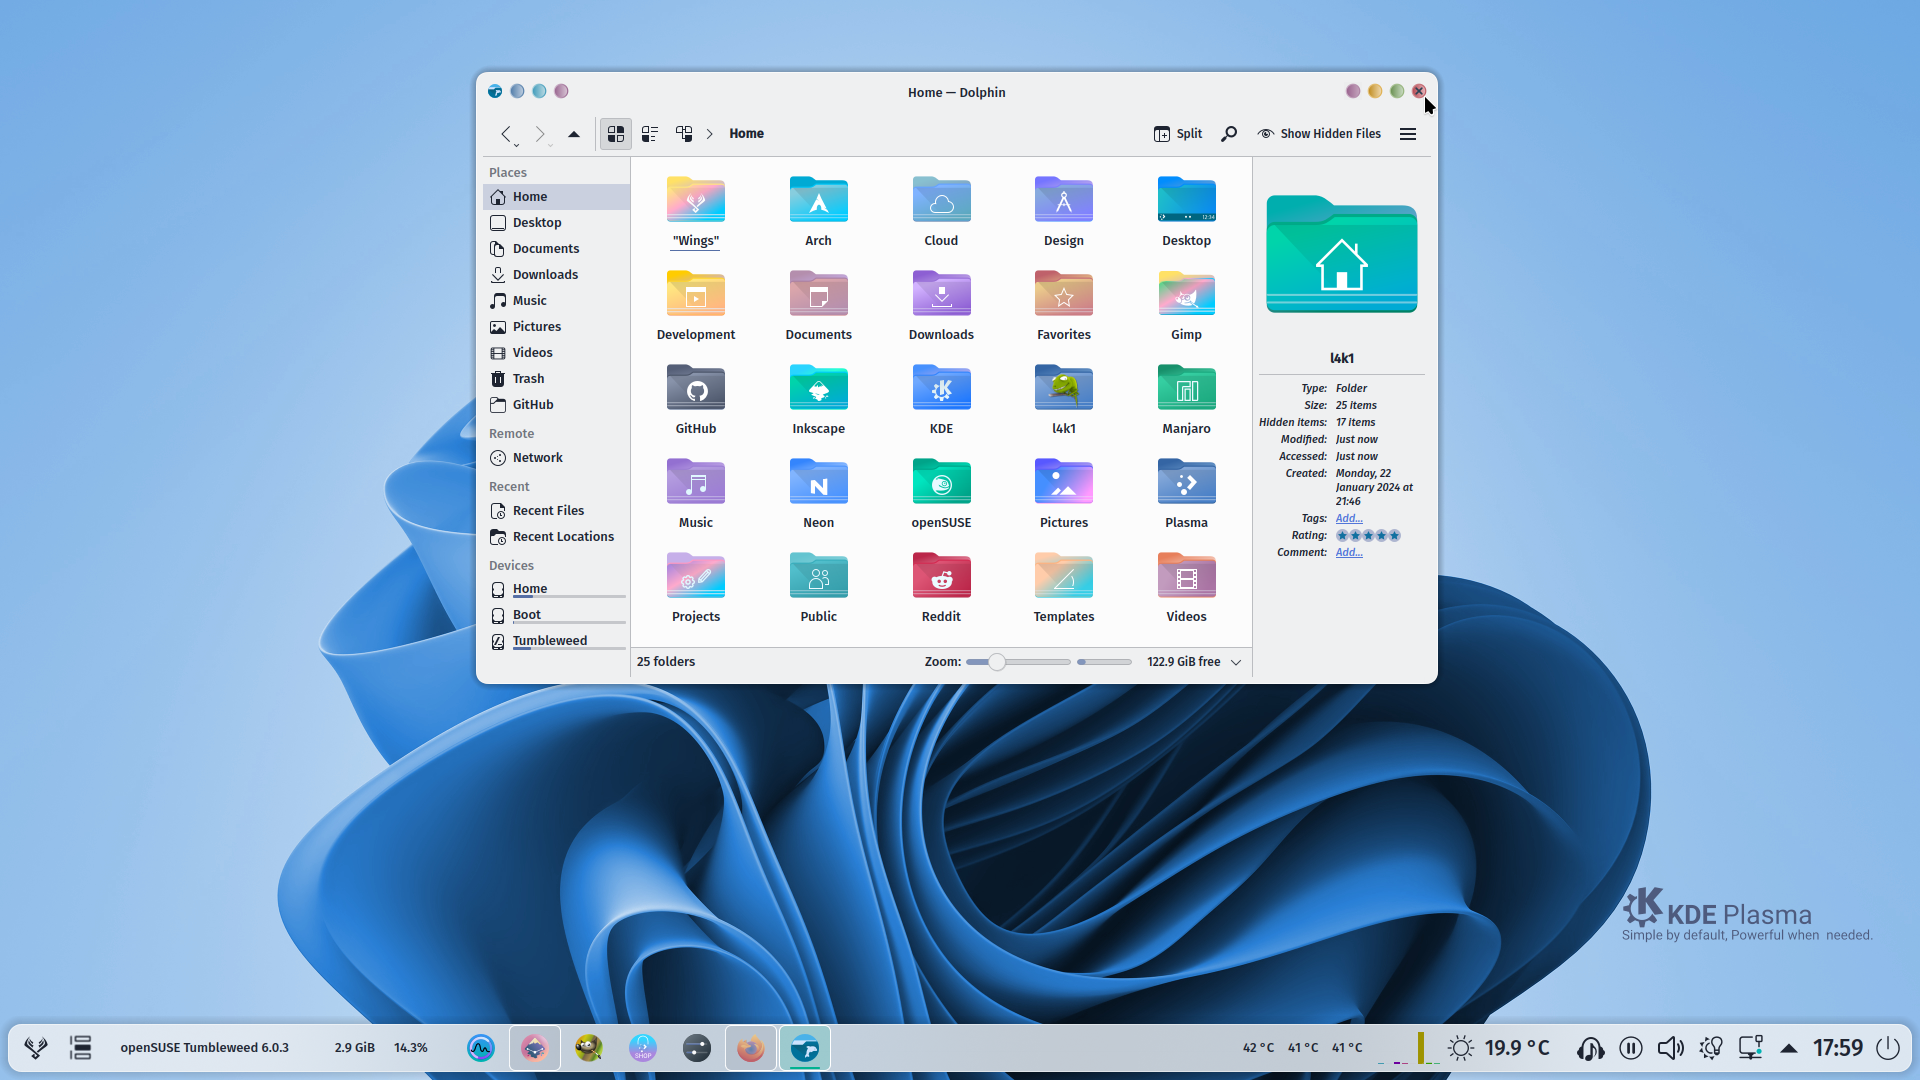The image size is (1920, 1080).
Task: Open Trash in sidebar
Action: [556, 379]
